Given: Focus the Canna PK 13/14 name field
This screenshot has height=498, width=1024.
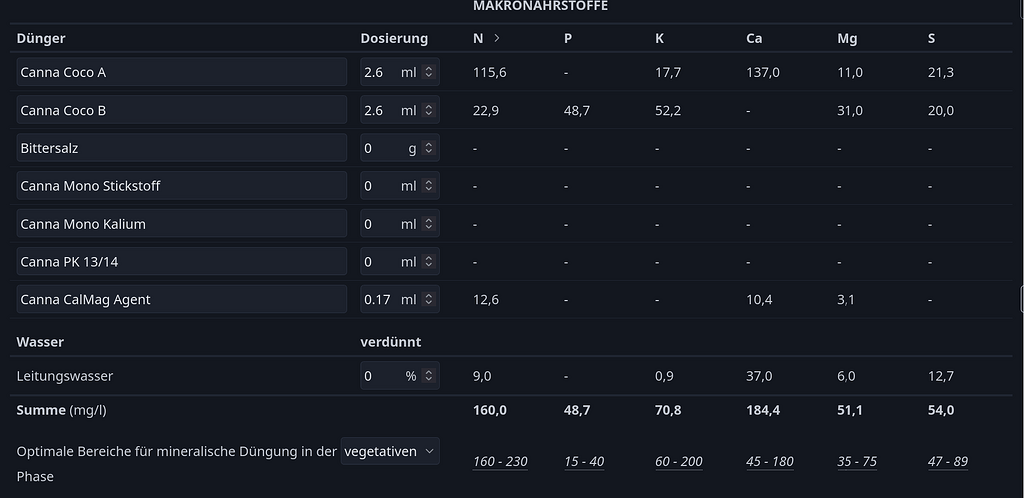Looking at the screenshot, I should 182,261.
